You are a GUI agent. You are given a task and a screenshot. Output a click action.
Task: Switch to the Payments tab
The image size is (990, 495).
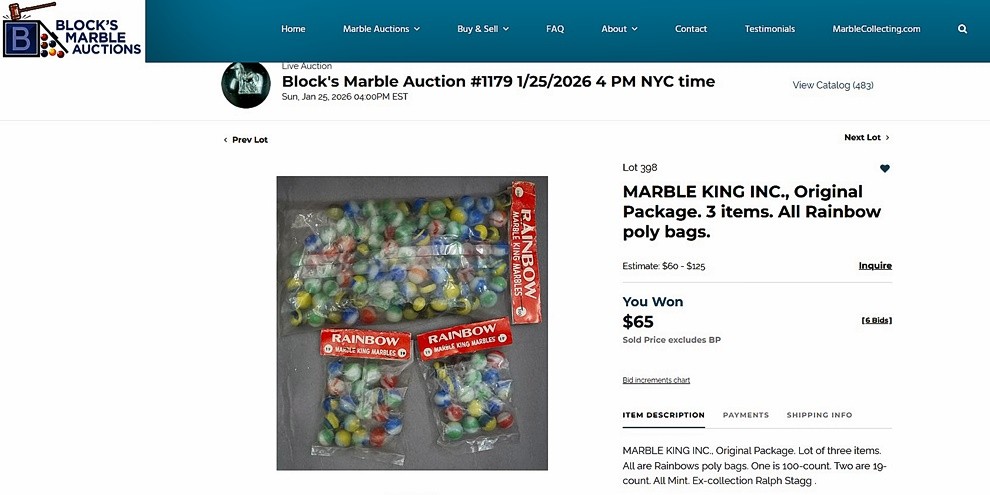pos(746,415)
